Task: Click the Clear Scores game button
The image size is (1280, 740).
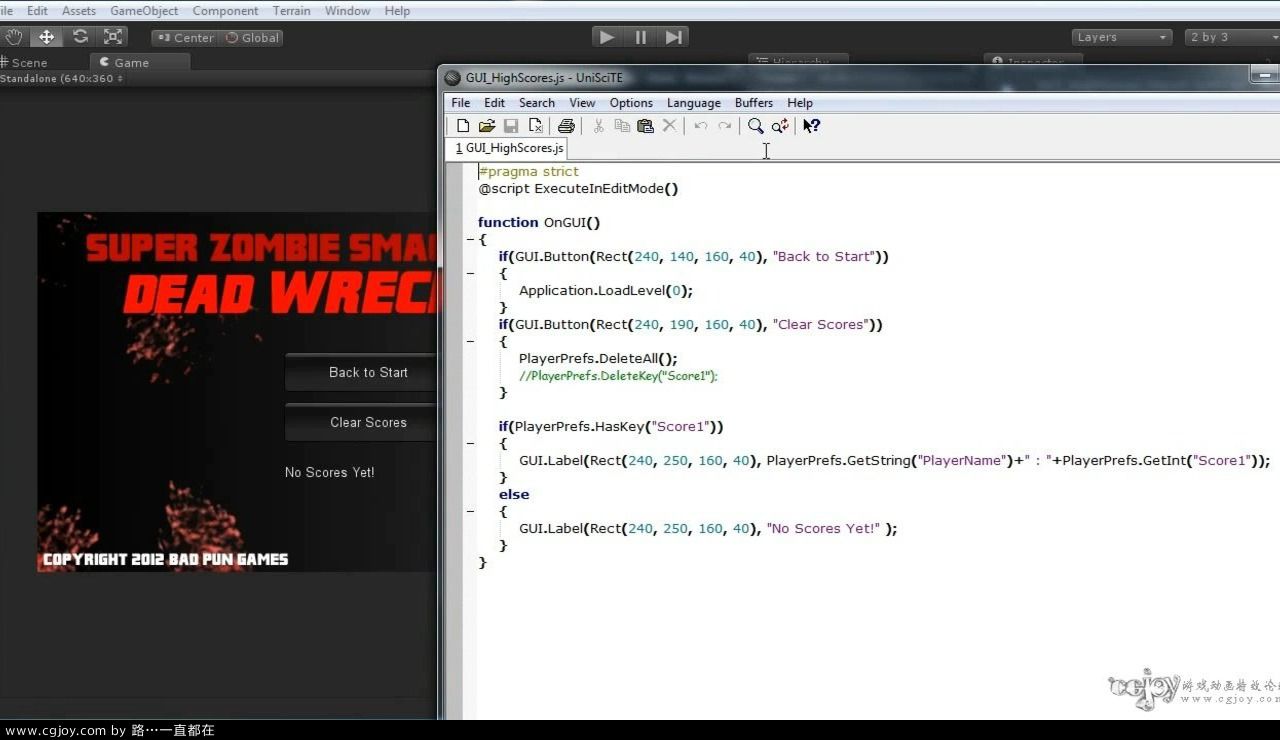Action: pyautogui.click(x=360, y=422)
